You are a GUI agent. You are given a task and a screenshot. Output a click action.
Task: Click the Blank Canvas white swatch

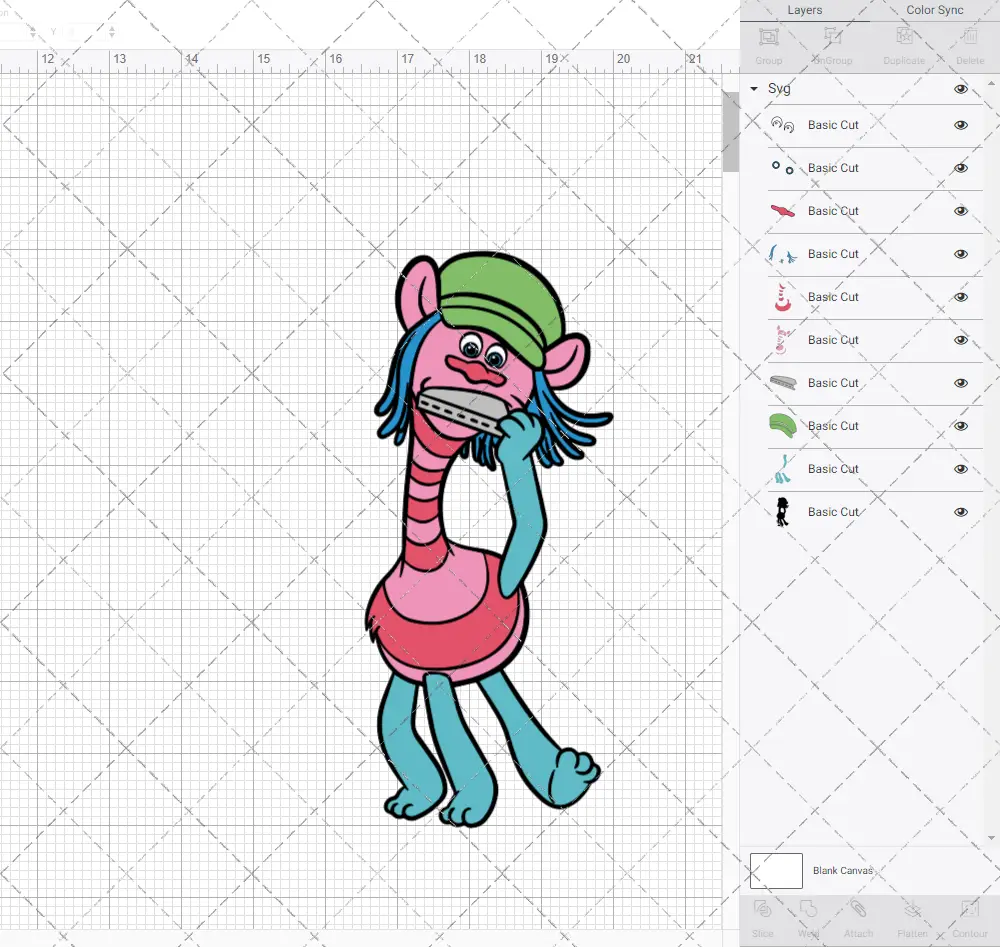[x=776, y=870]
